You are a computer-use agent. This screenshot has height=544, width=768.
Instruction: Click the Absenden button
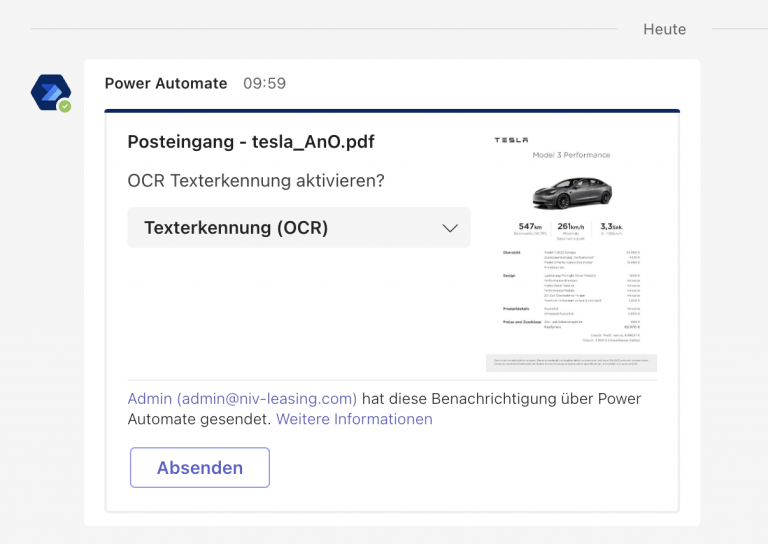point(200,468)
